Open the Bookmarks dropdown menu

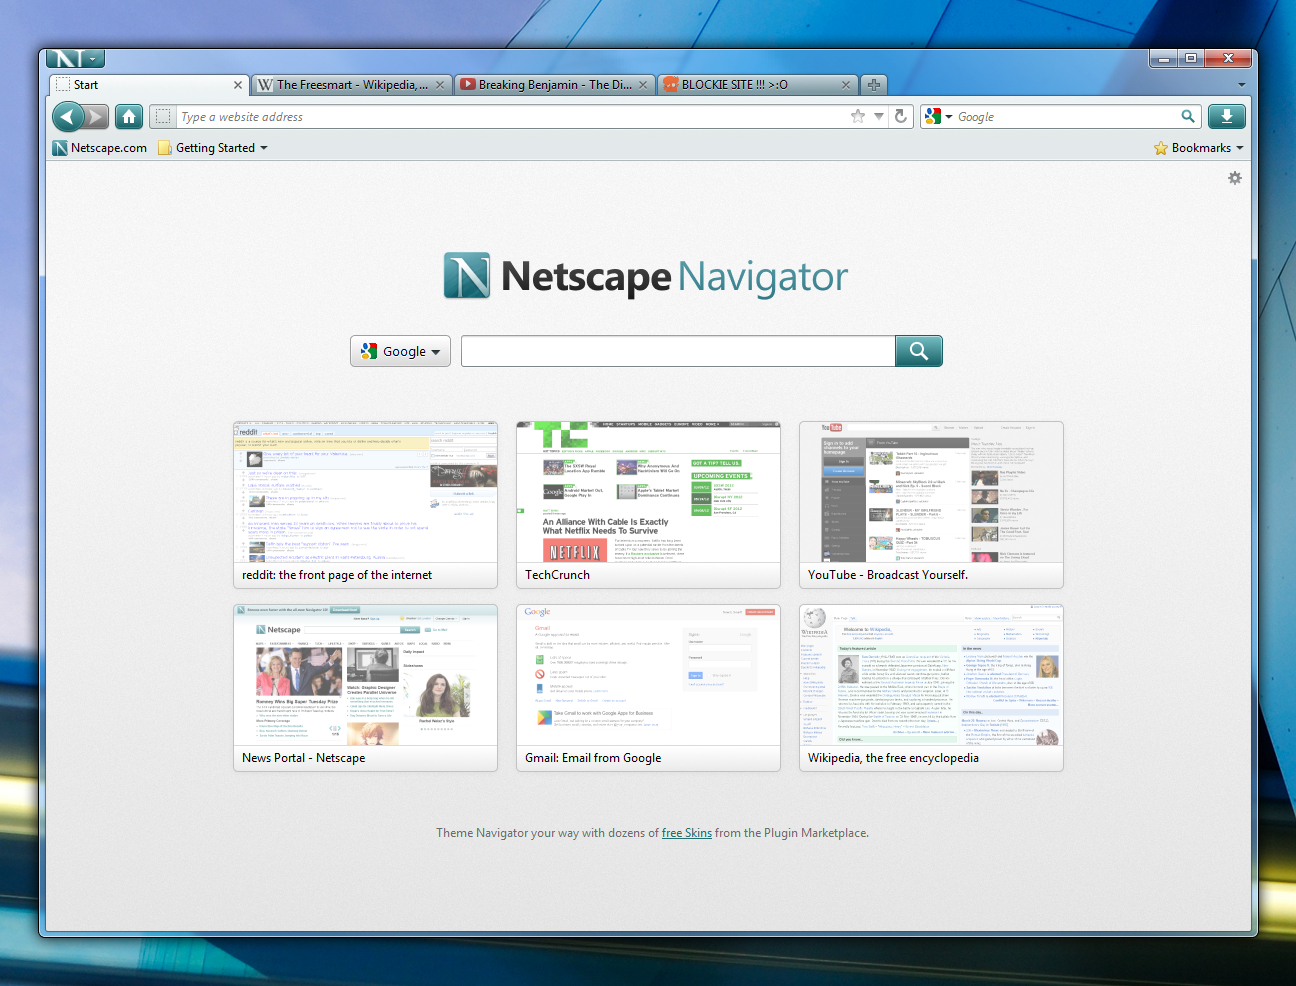pos(1199,148)
